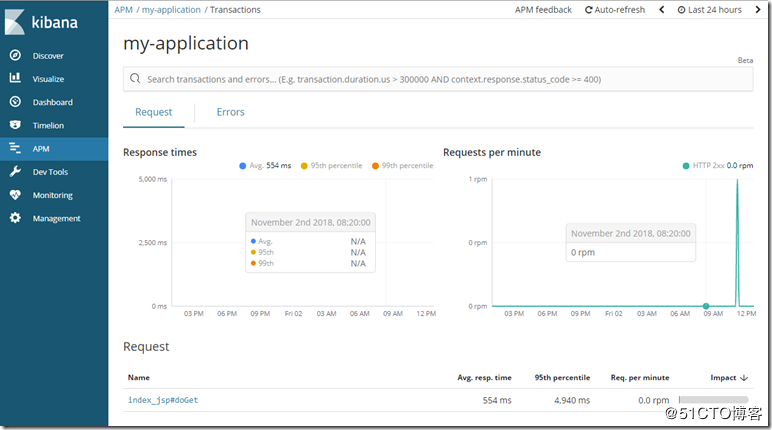This screenshot has width=772, height=430.
Task: Step time range backward with left chevron
Action: [x=662, y=9]
